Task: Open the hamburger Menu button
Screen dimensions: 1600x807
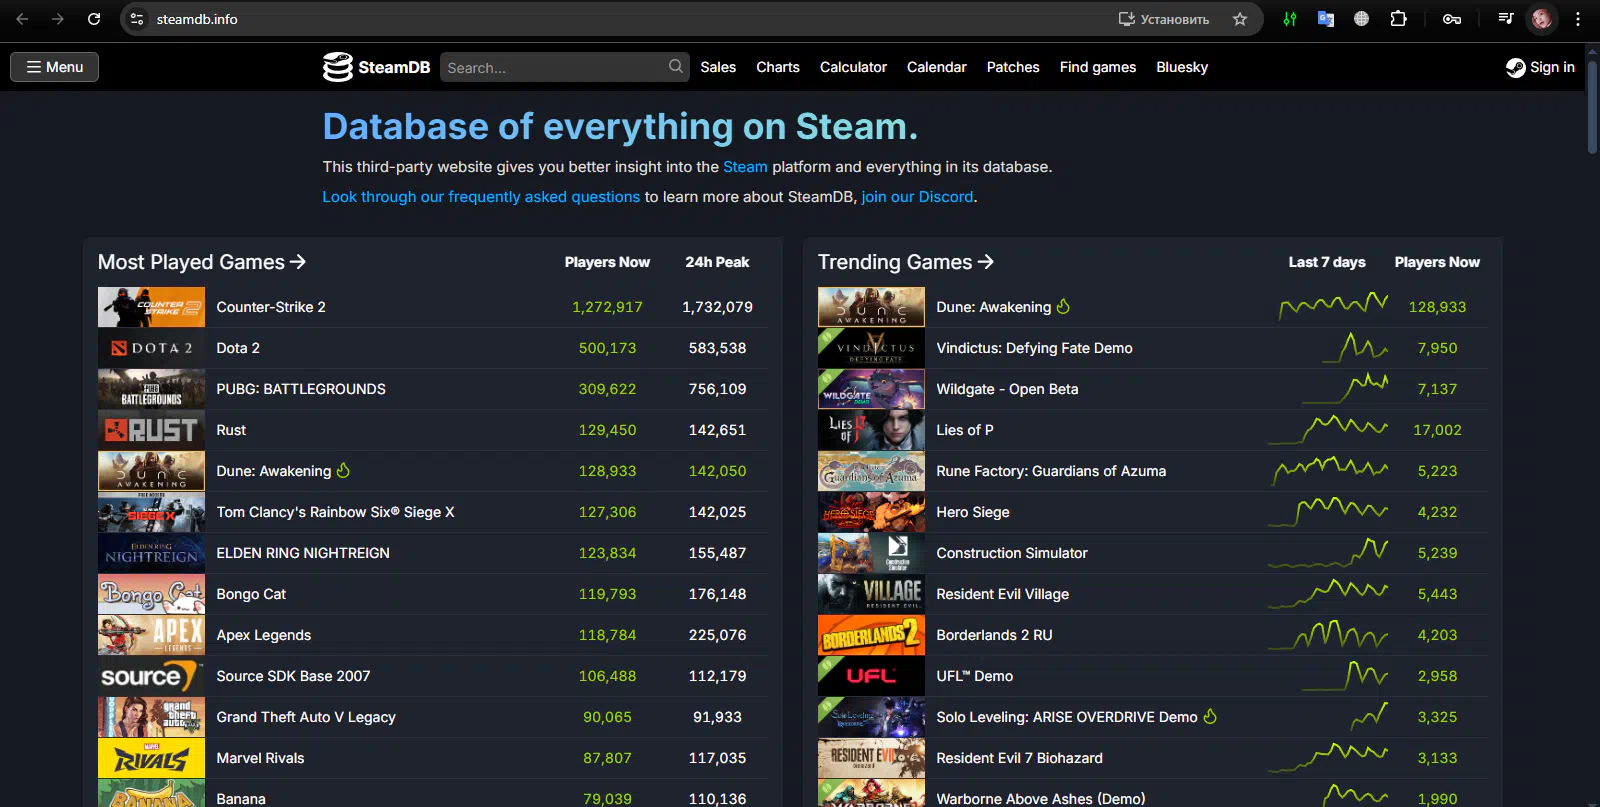Action: (54, 67)
